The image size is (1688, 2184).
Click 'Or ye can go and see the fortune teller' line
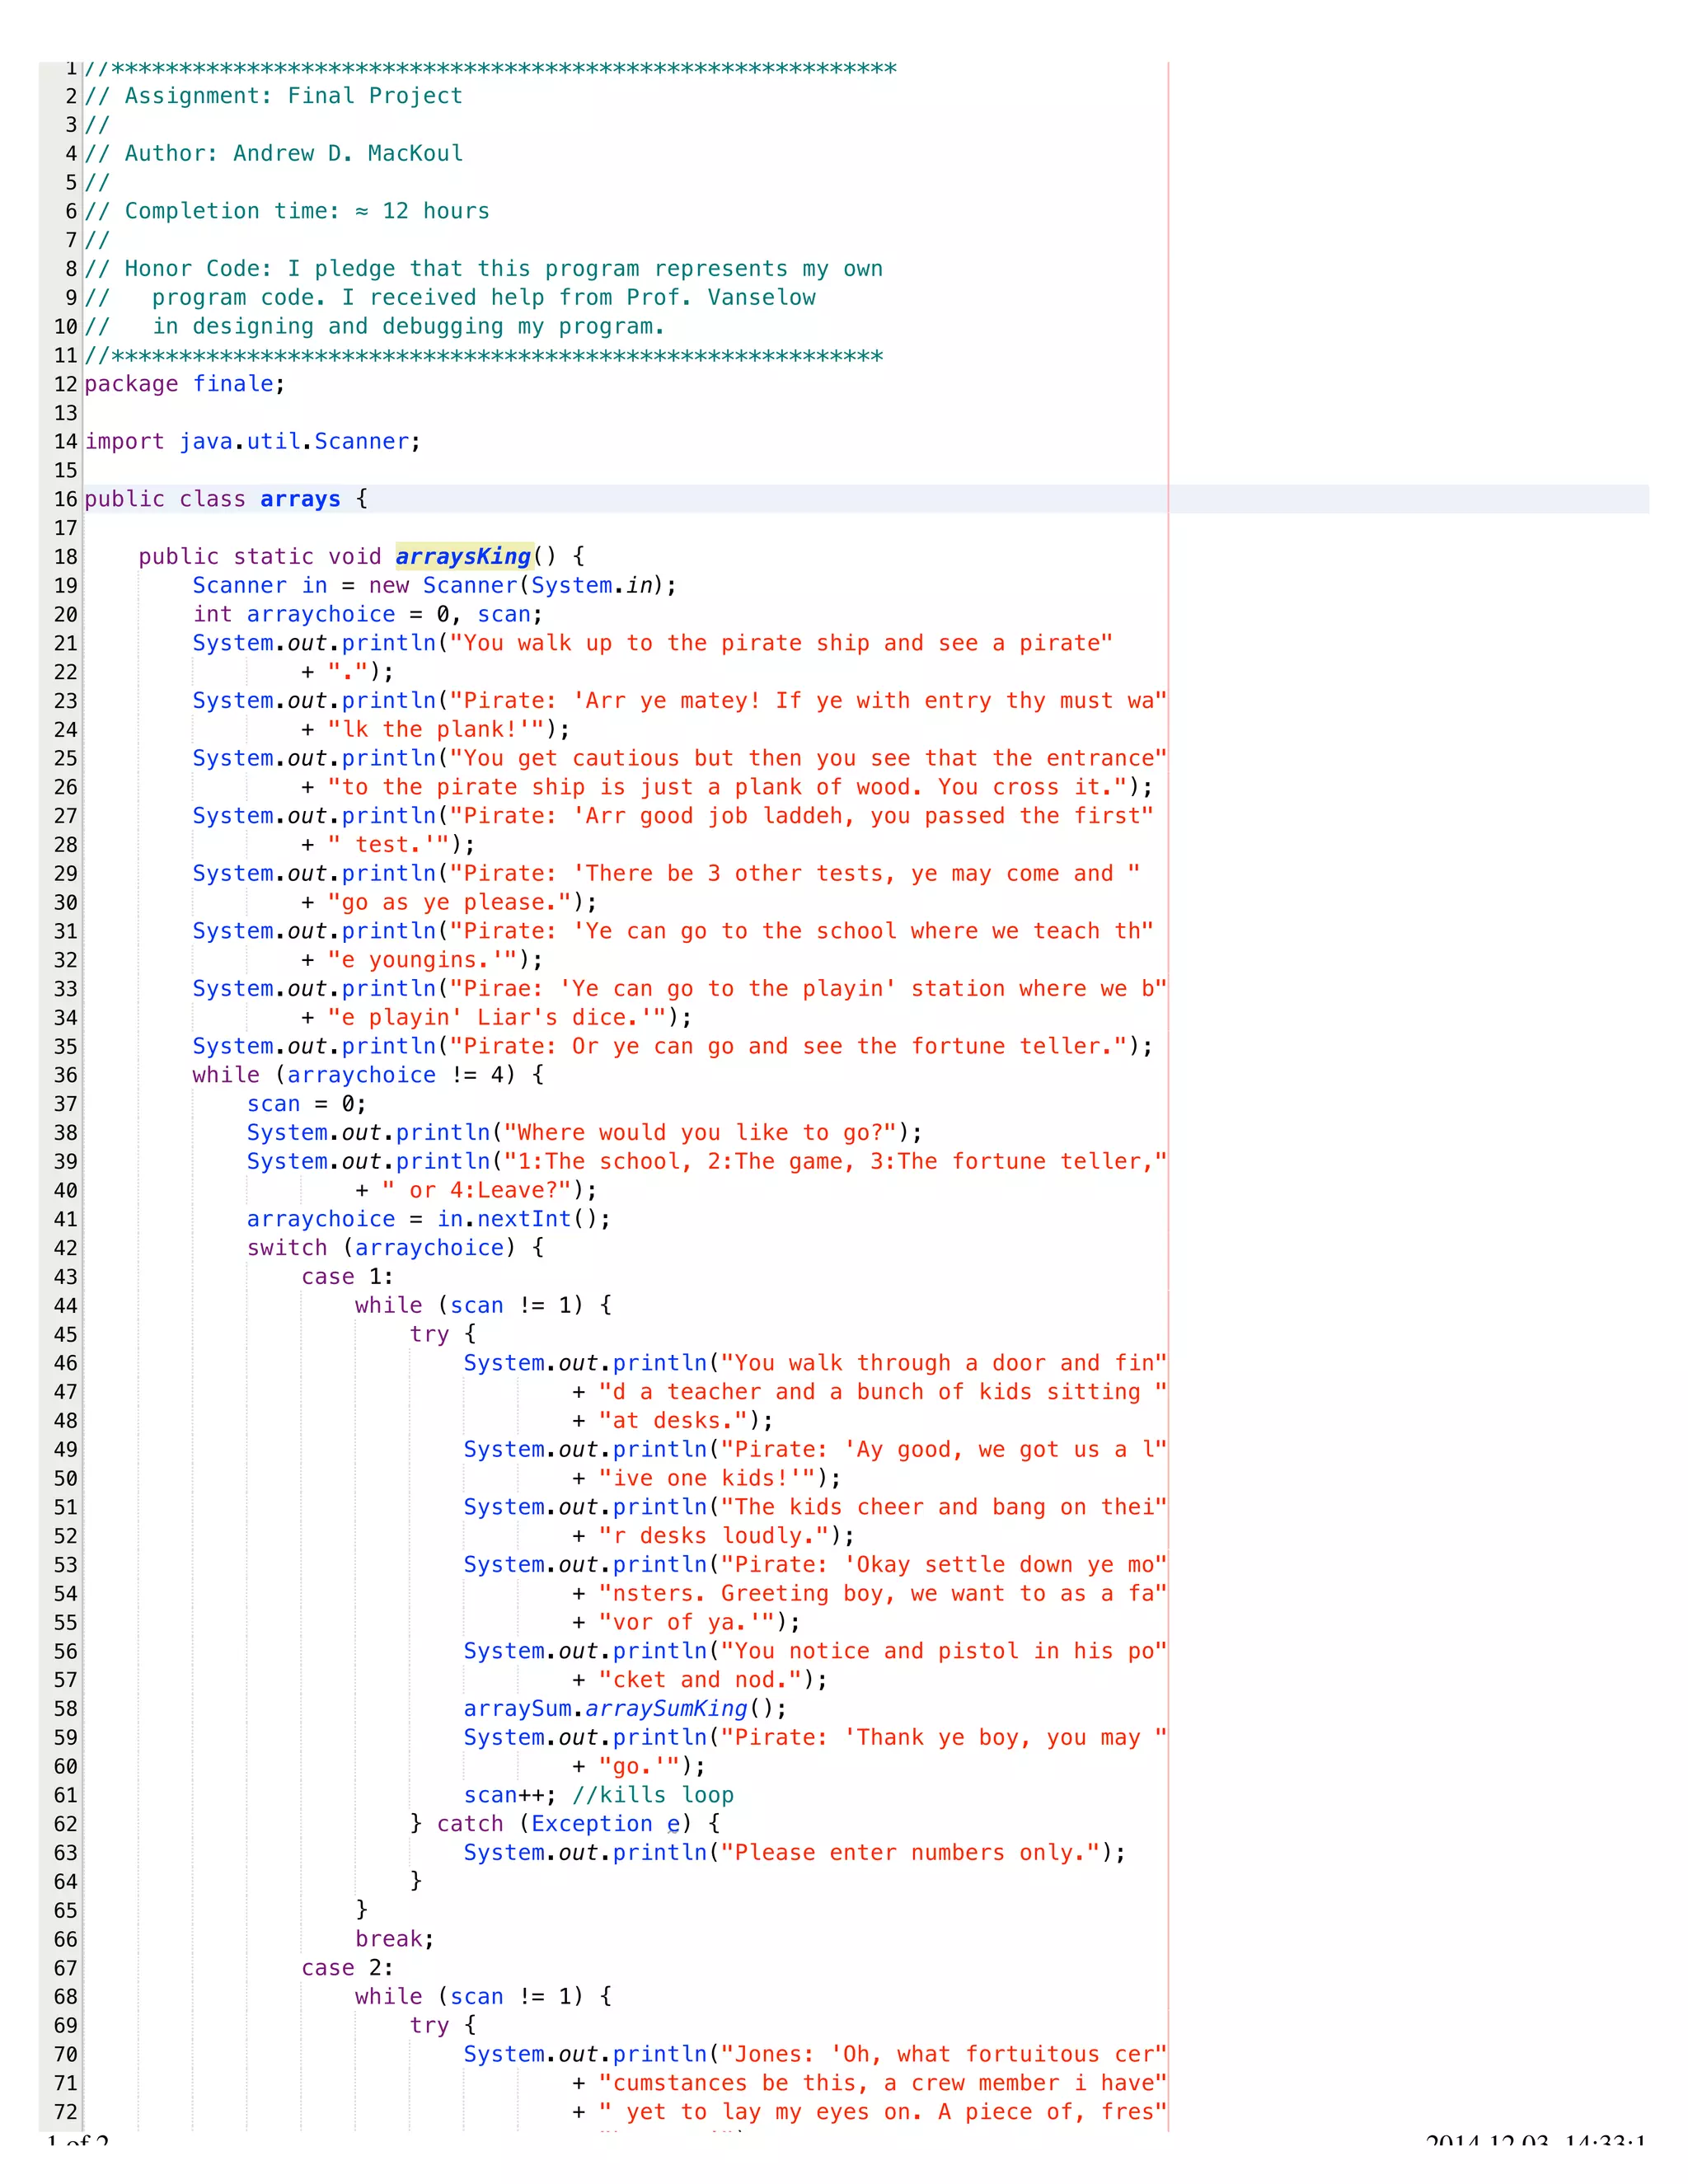(672, 1046)
